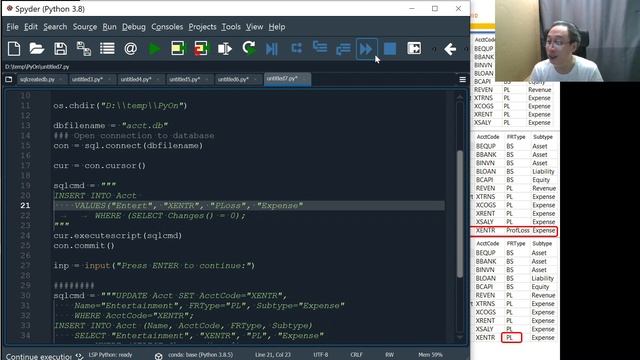This screenshot has height=360, width=640.
Task: Run file with the green play icon
Action: (154, 49)
